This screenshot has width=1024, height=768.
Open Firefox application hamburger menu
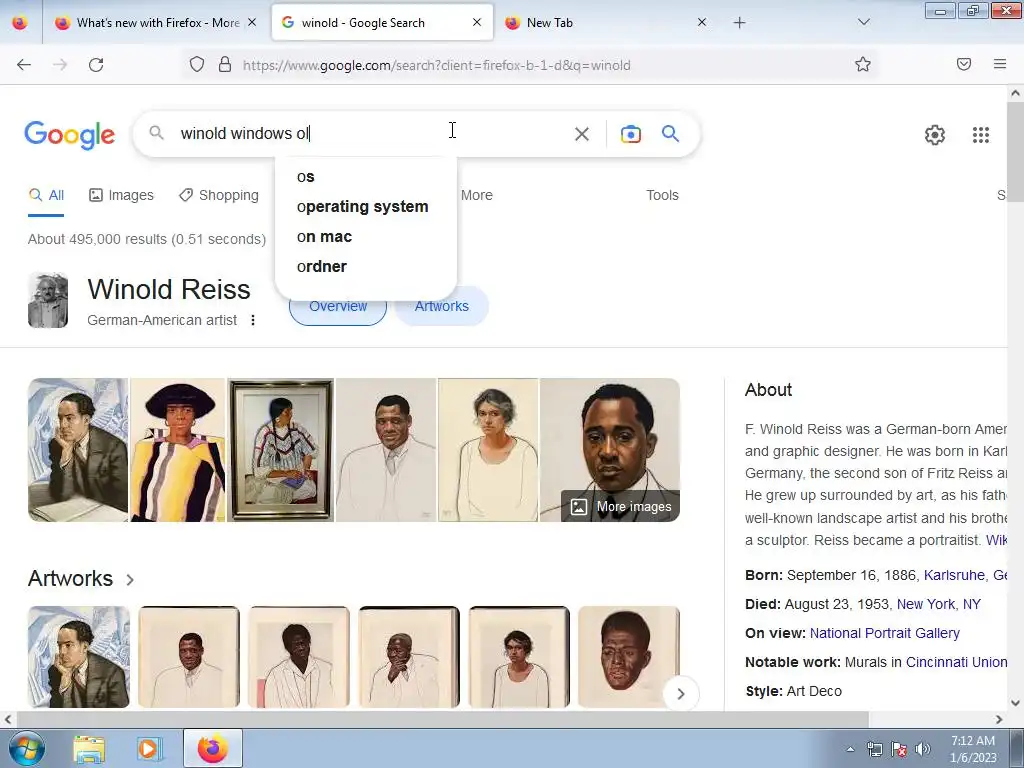click(x=1000, y=64)
